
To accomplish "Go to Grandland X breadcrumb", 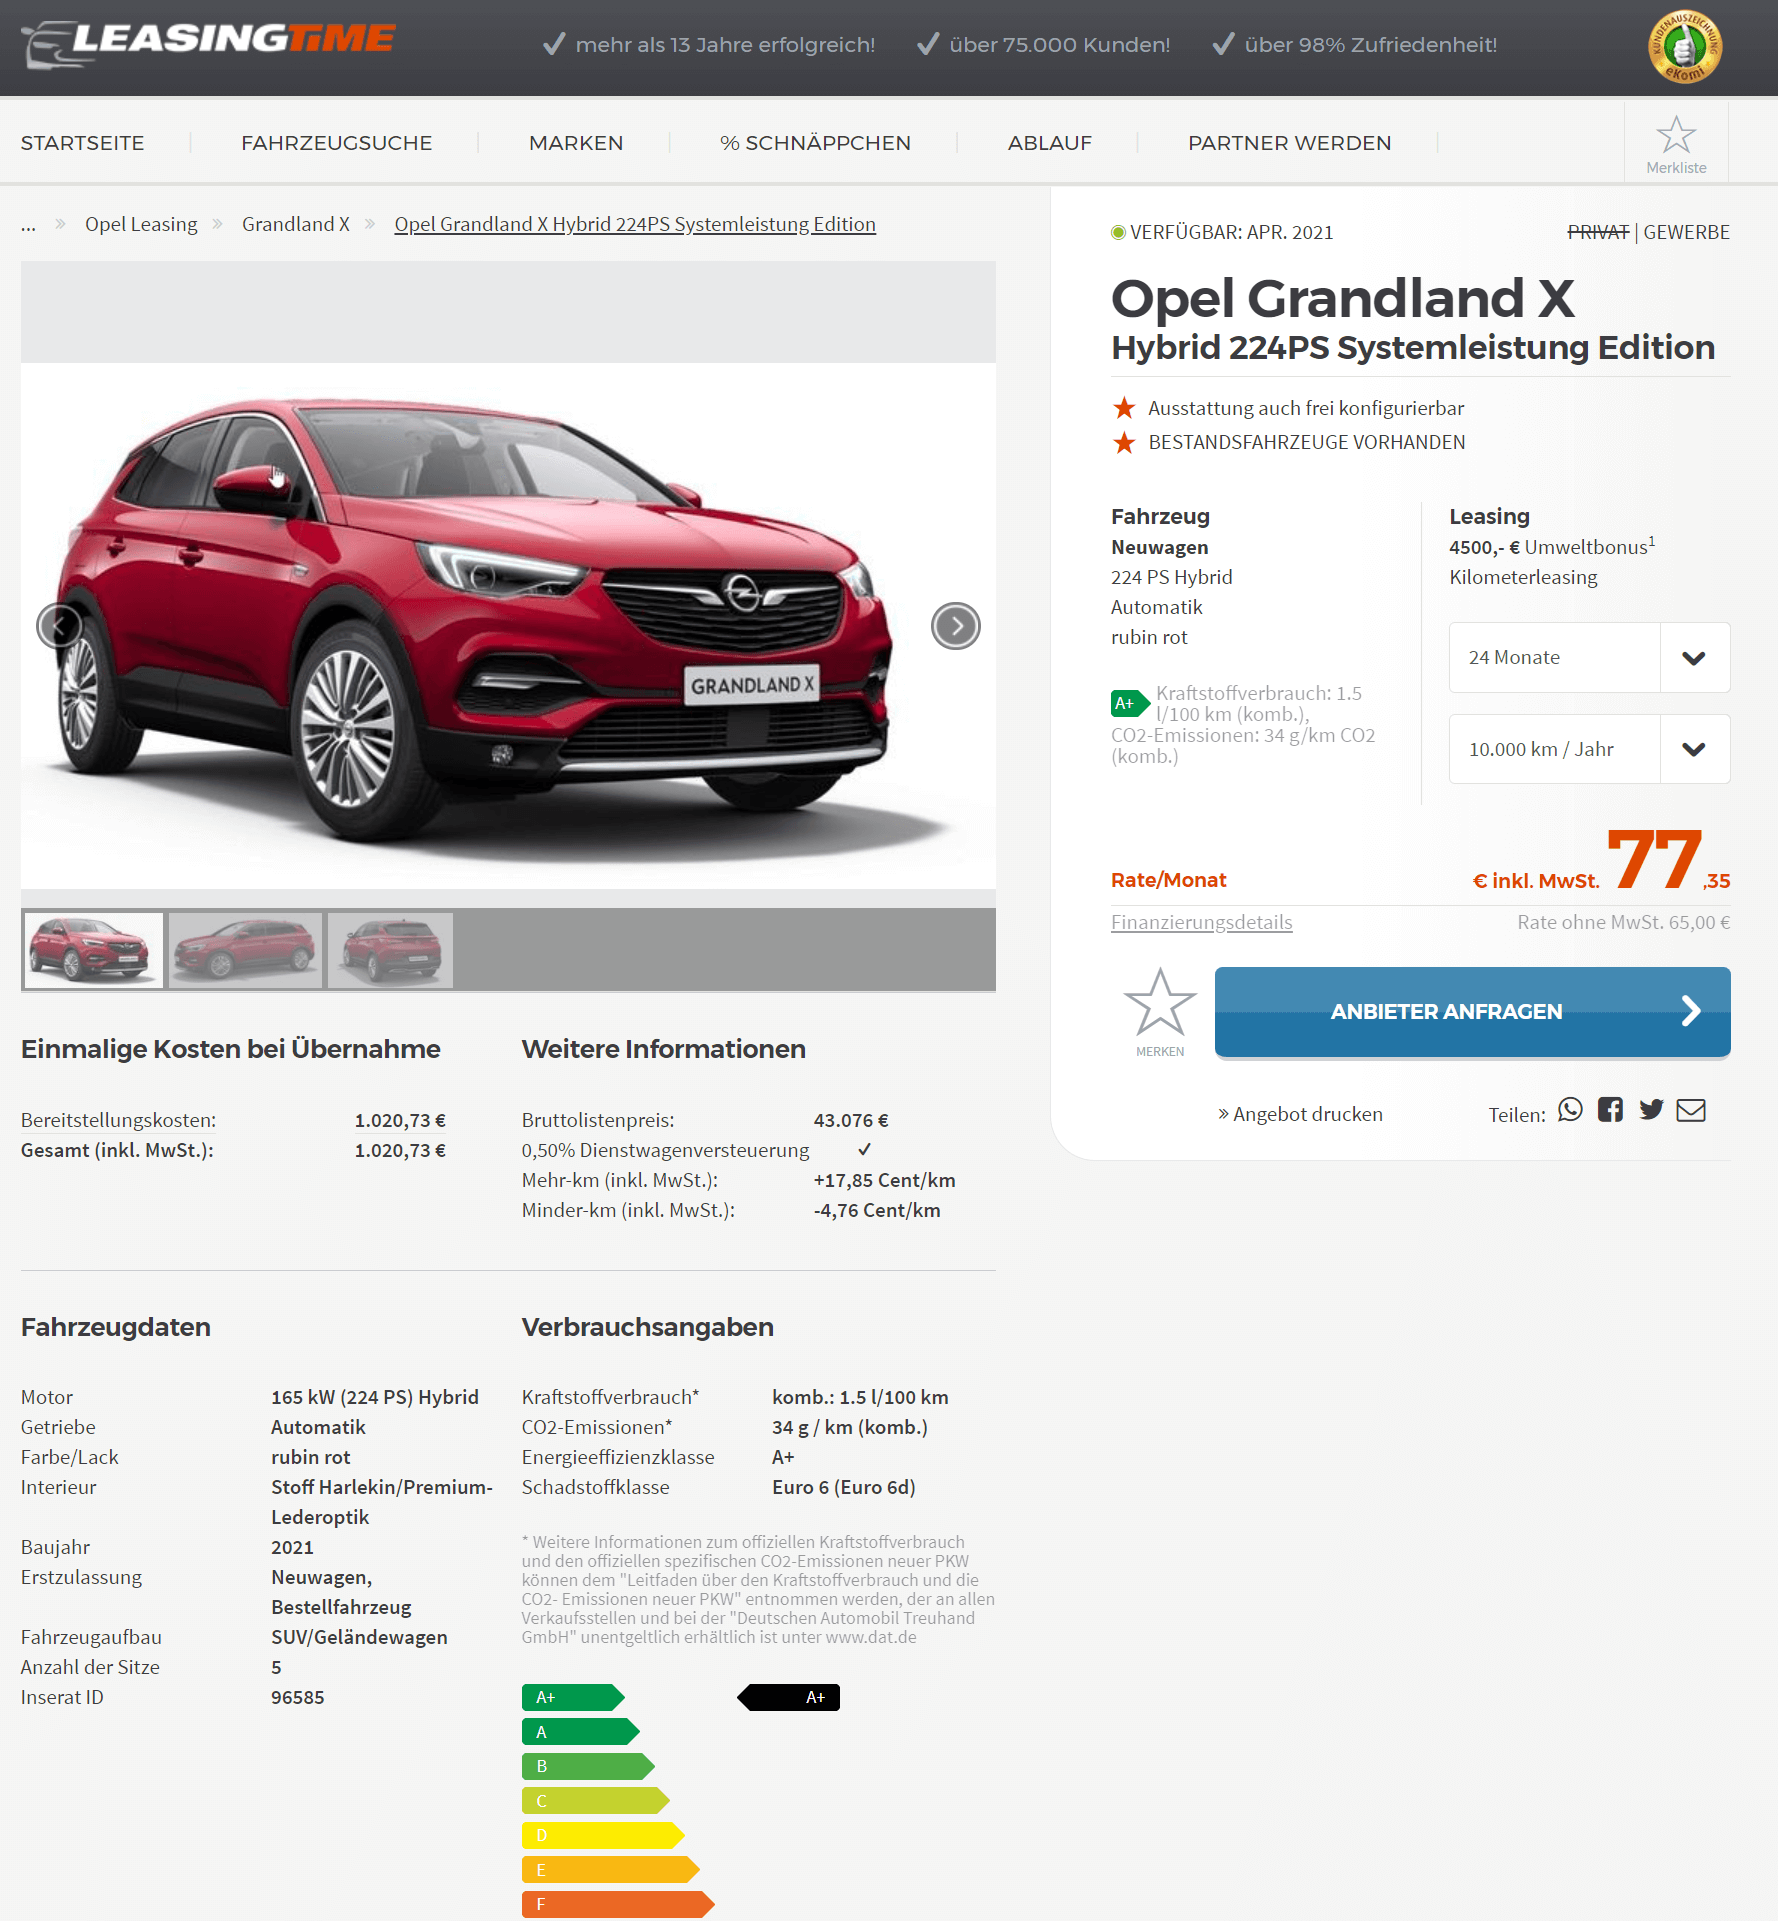I will tap(296, 224).
